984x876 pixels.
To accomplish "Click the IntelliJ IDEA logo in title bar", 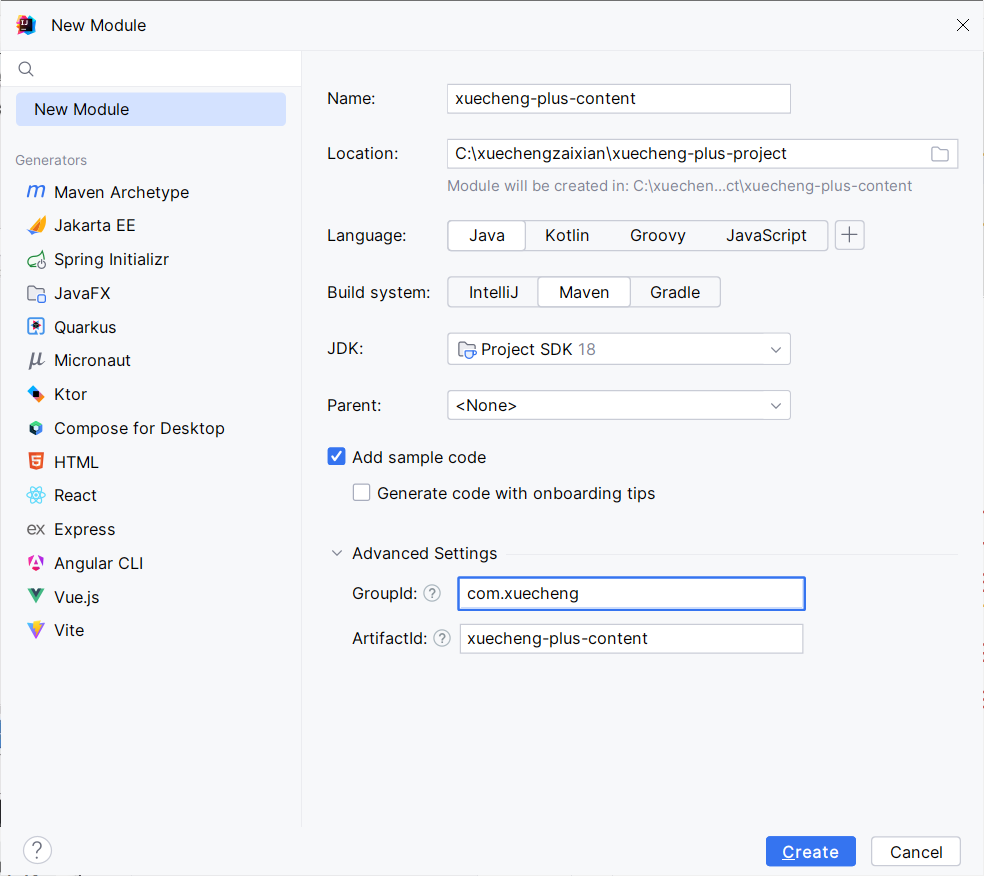I will point(26,25).
